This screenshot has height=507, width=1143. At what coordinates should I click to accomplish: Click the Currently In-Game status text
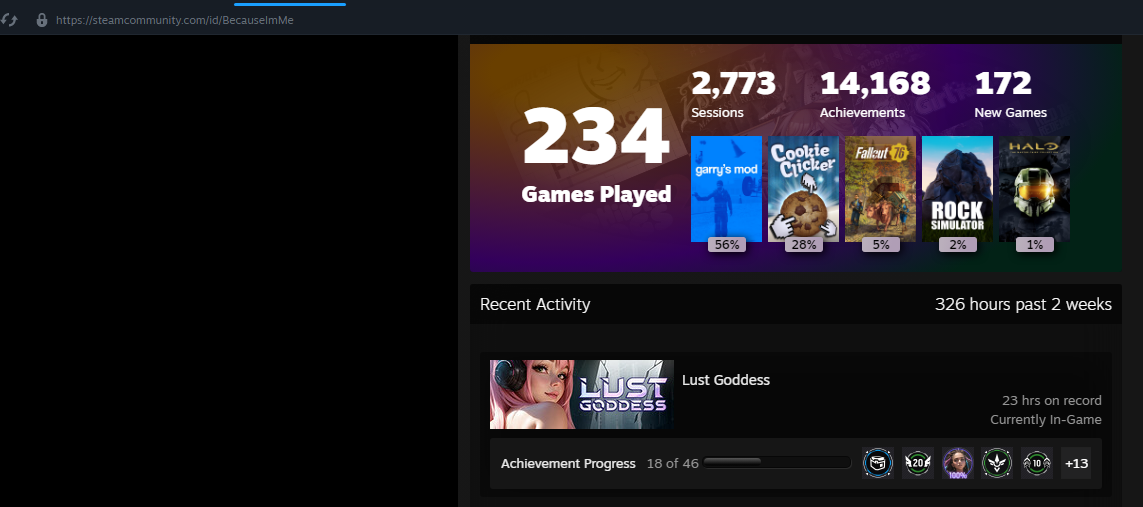[x=1045, y=420]
